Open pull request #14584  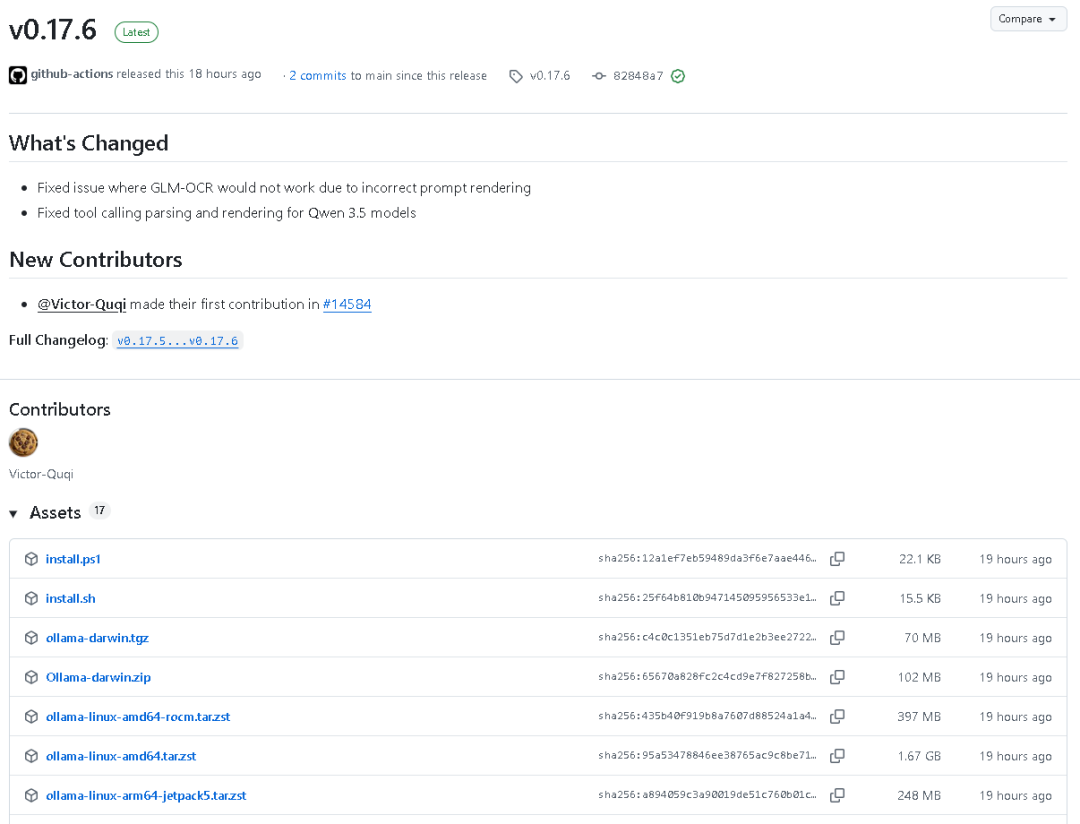[x=347, y=304]
